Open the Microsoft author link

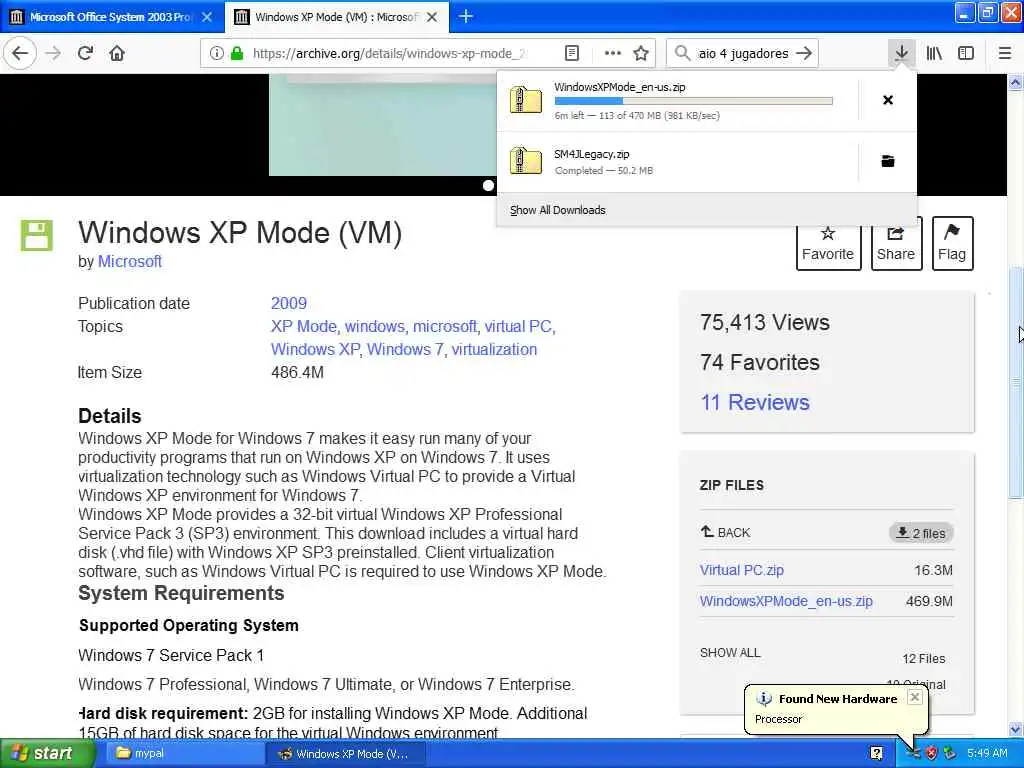tap(130, 261)
